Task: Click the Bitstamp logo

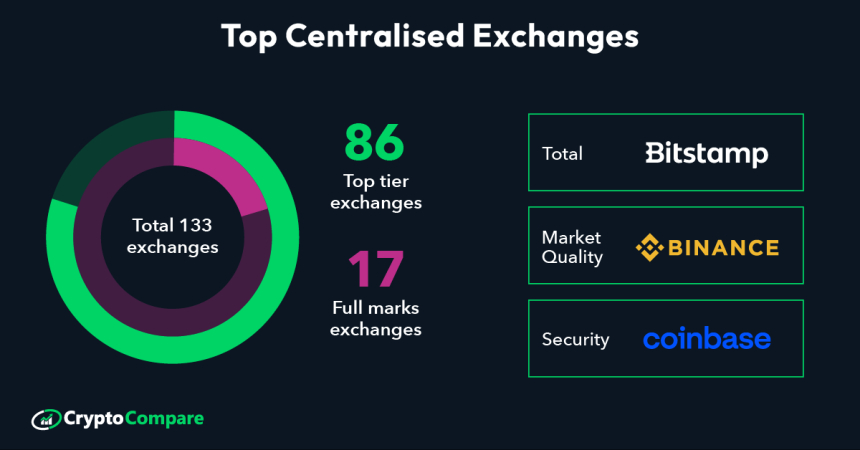Action: point(706,153)
